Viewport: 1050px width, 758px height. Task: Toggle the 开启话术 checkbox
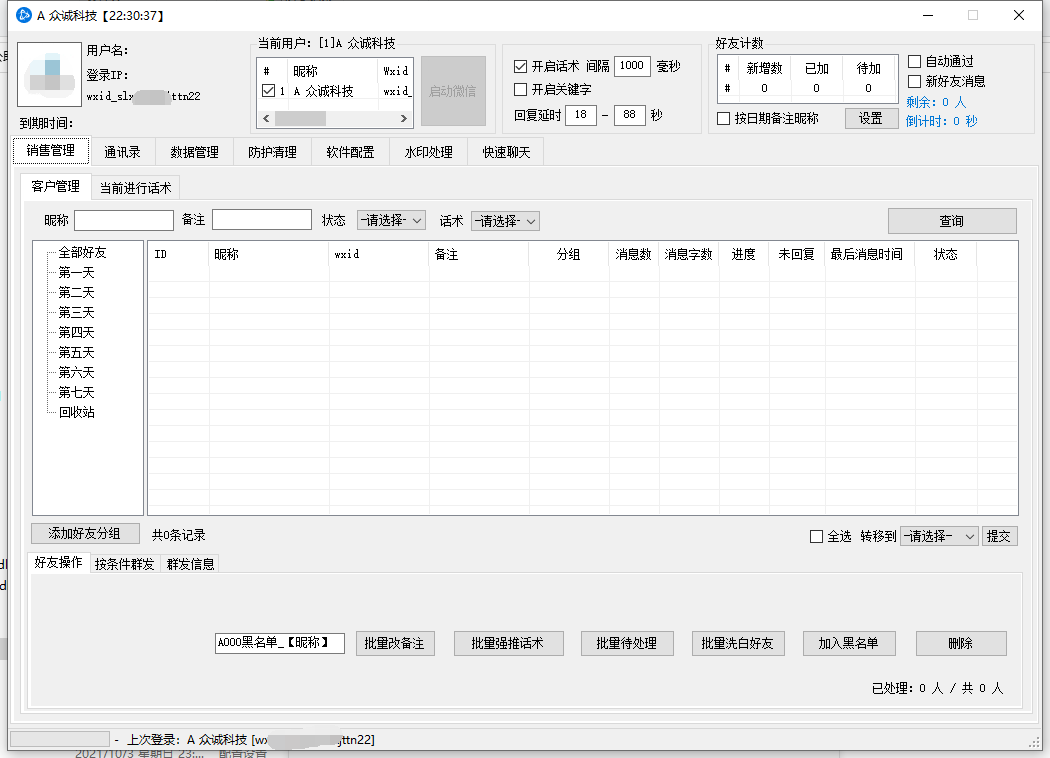[x=520, y=66]
